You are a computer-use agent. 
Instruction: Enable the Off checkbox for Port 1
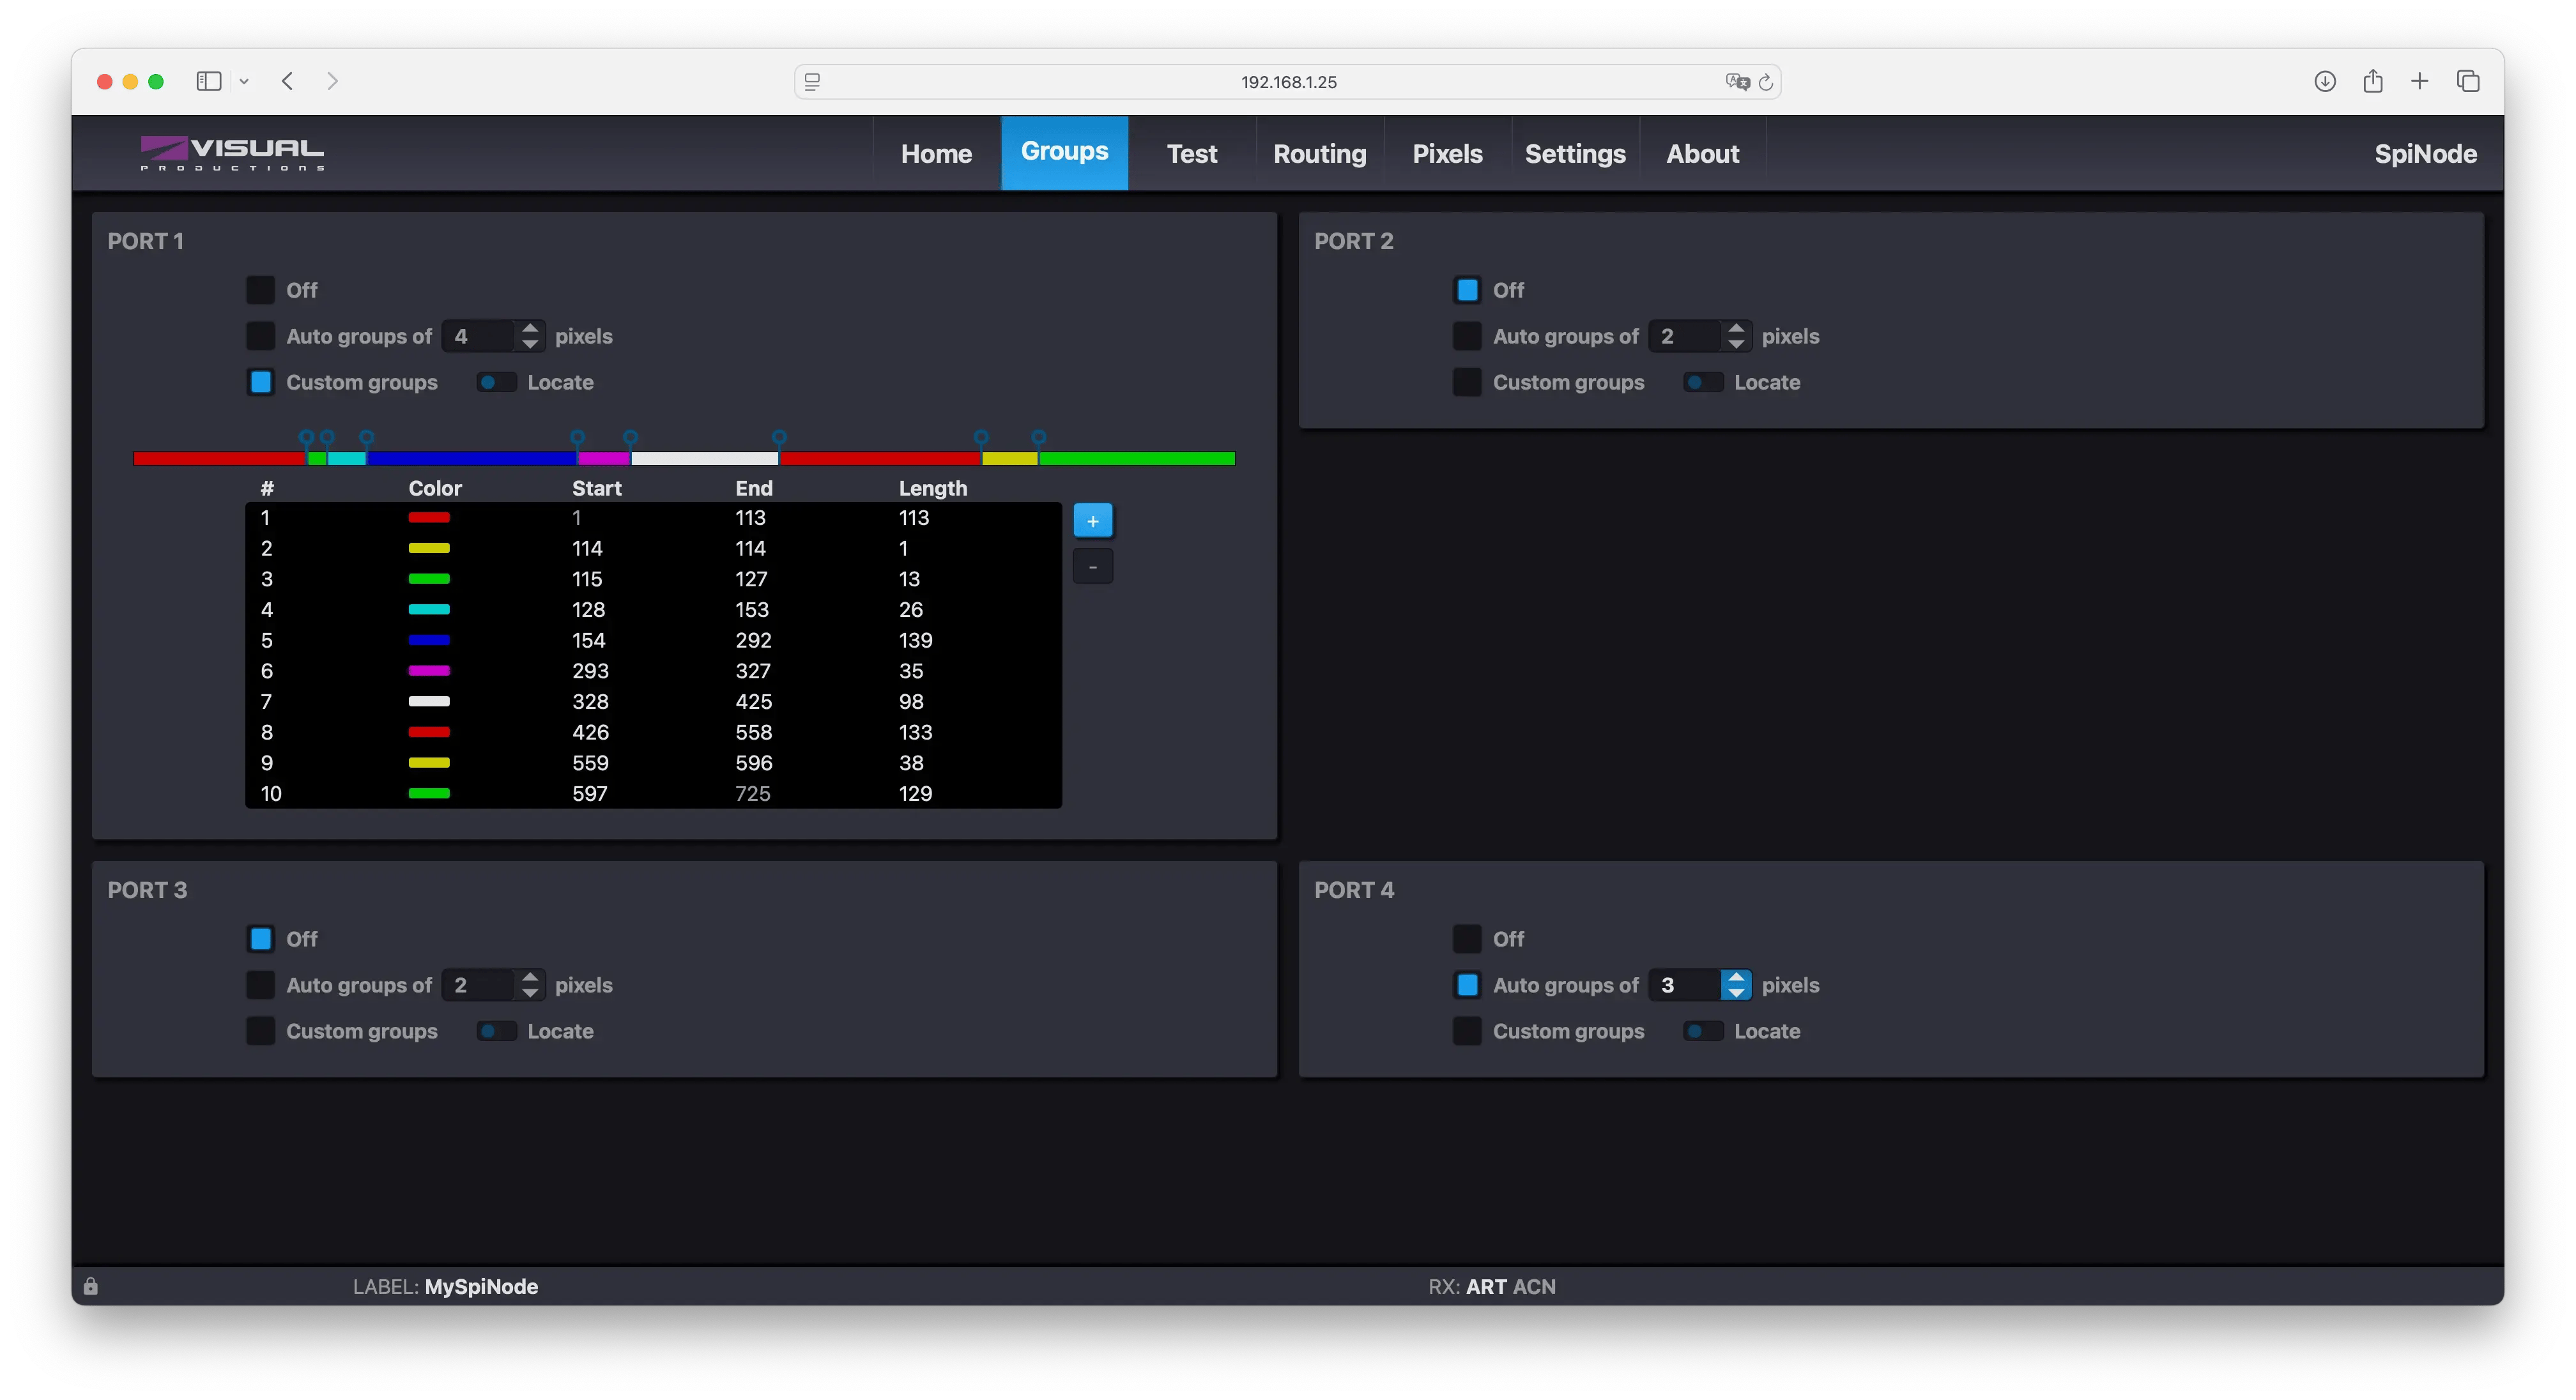260,290
